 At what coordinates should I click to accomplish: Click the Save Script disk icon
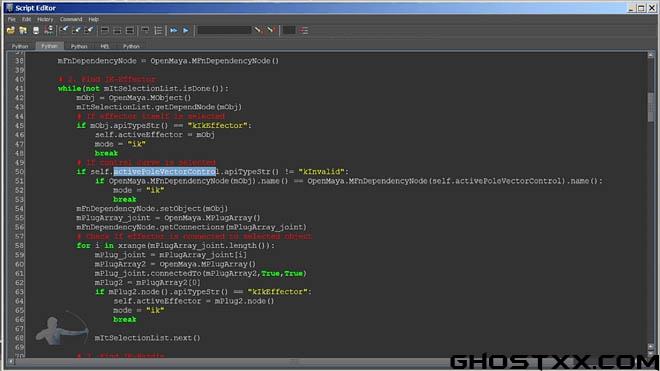point(36,30)
